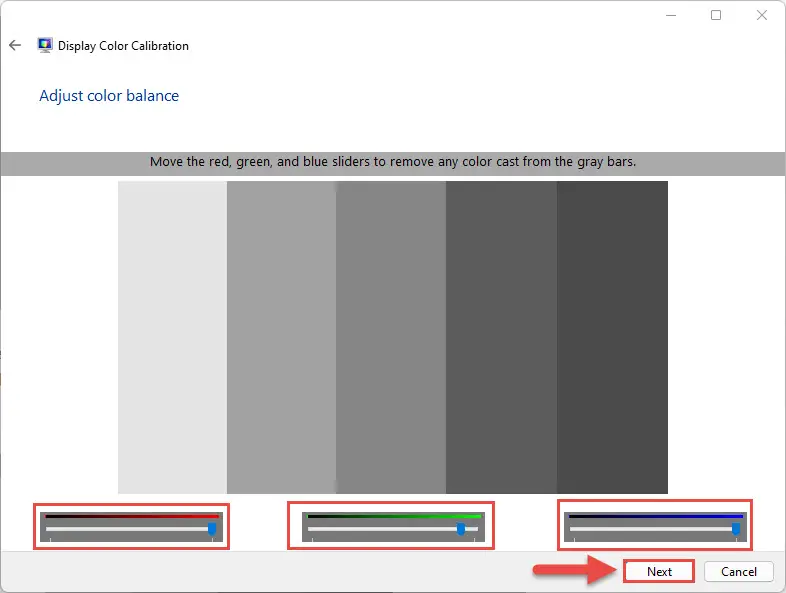Screen dimensions: 786x593
Task: Minimize the calibration window
Action: click(x=671, y=16)
